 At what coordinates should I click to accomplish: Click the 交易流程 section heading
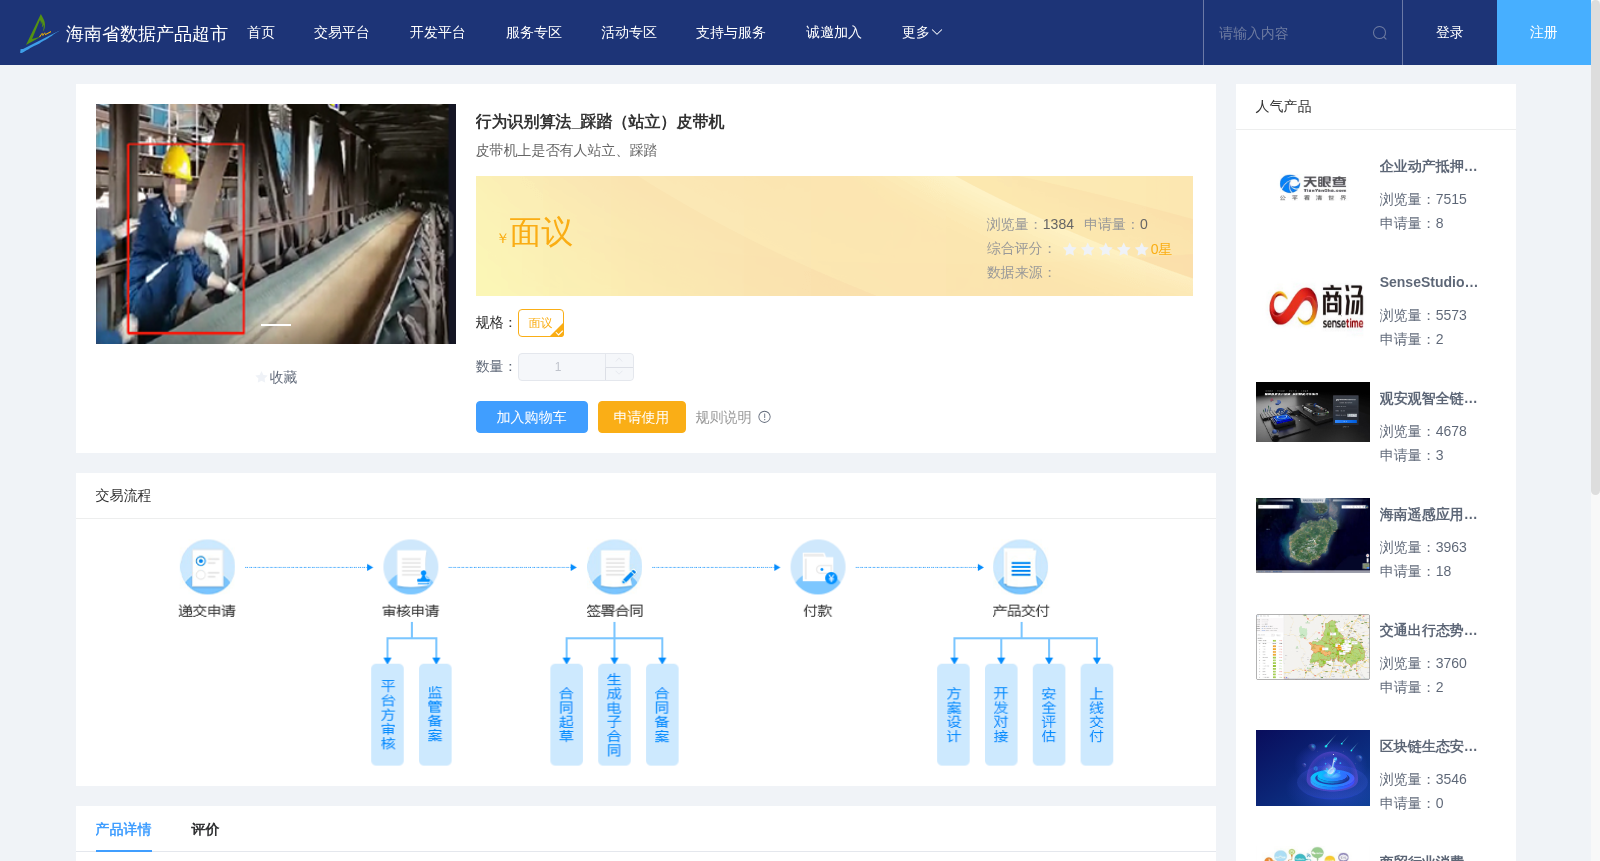(x=123, y=496)
